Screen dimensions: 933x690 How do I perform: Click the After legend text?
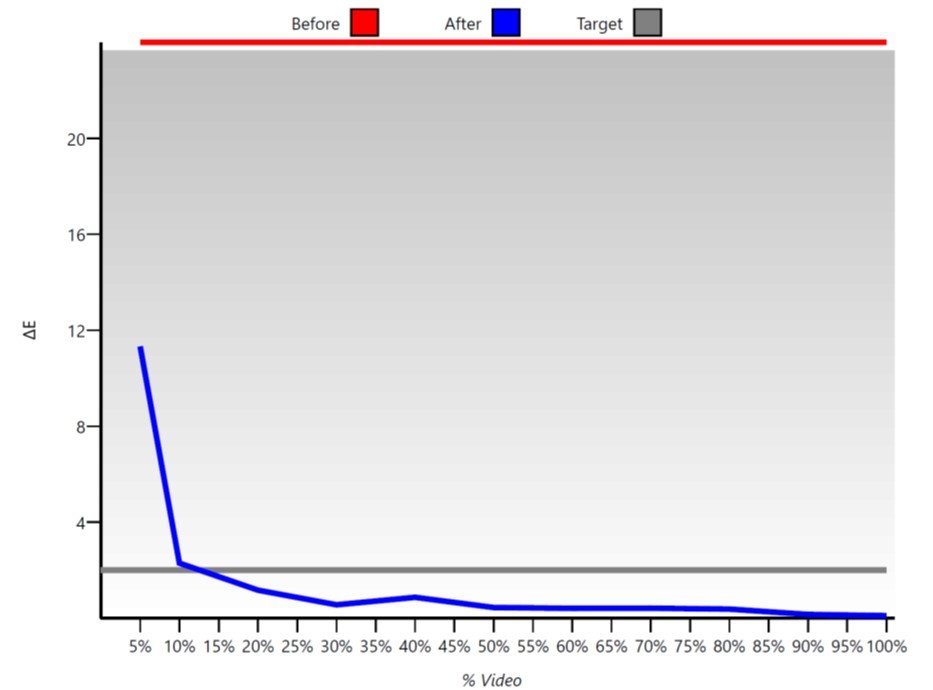[x=461, y=22]
